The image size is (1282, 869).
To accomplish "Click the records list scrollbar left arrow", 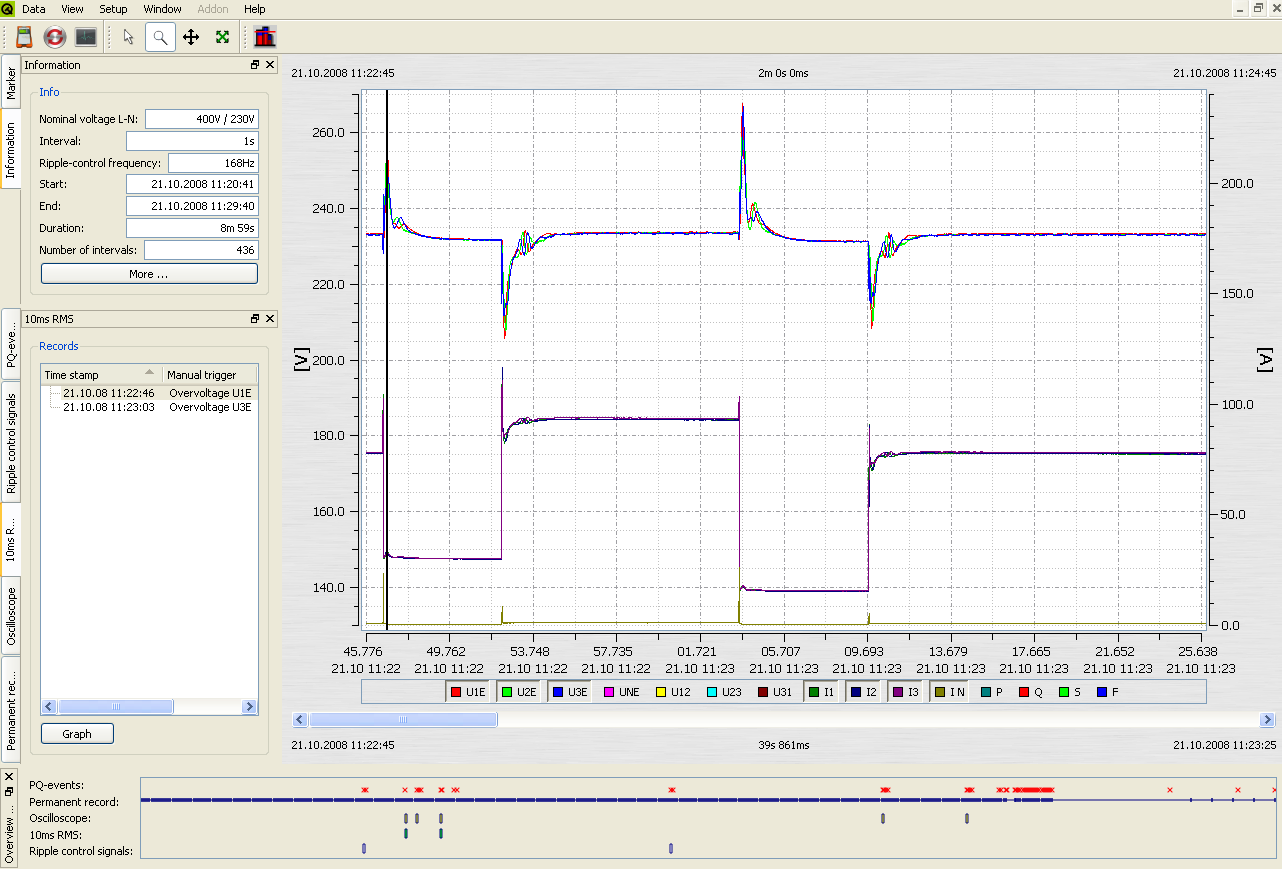I will [49, 707].
